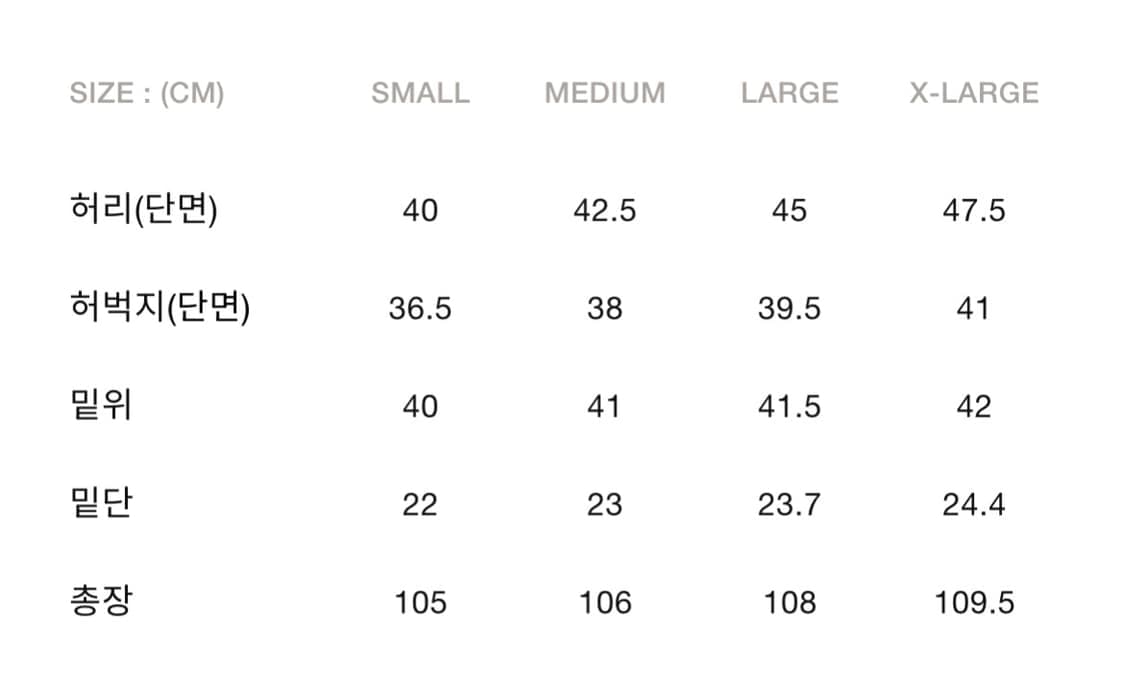Screen dimensions: 1125x682
Task: Click the 허리(단면) row label
Action: click(144, 210)
